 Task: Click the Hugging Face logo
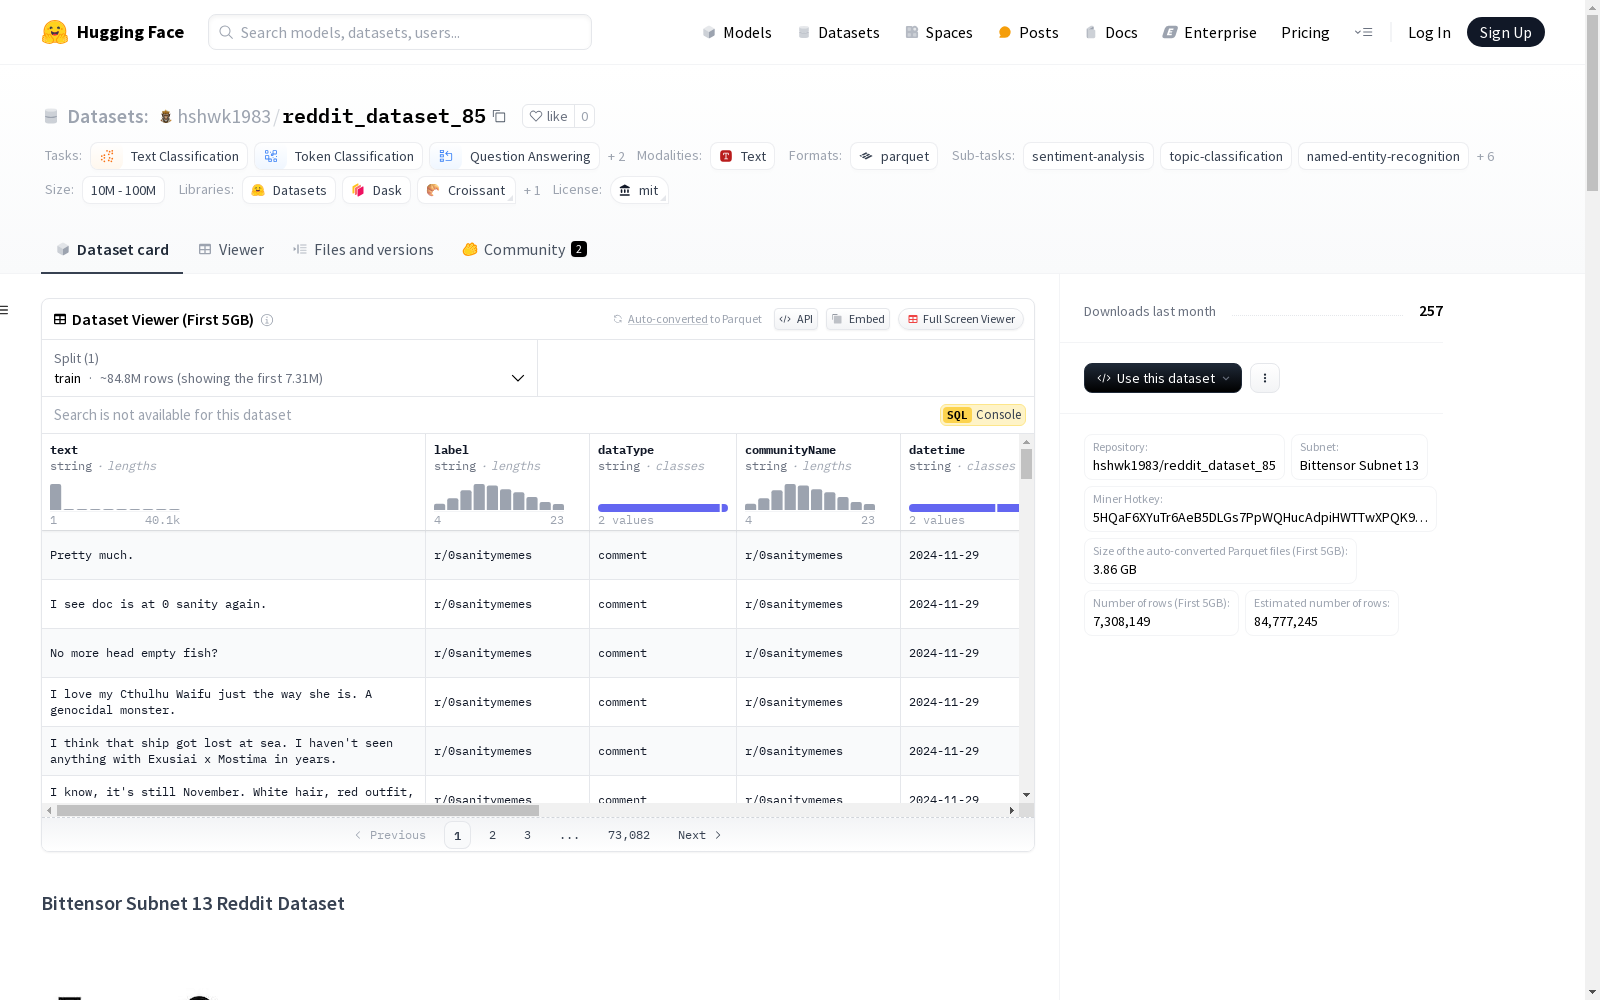[x=112, y=32]
